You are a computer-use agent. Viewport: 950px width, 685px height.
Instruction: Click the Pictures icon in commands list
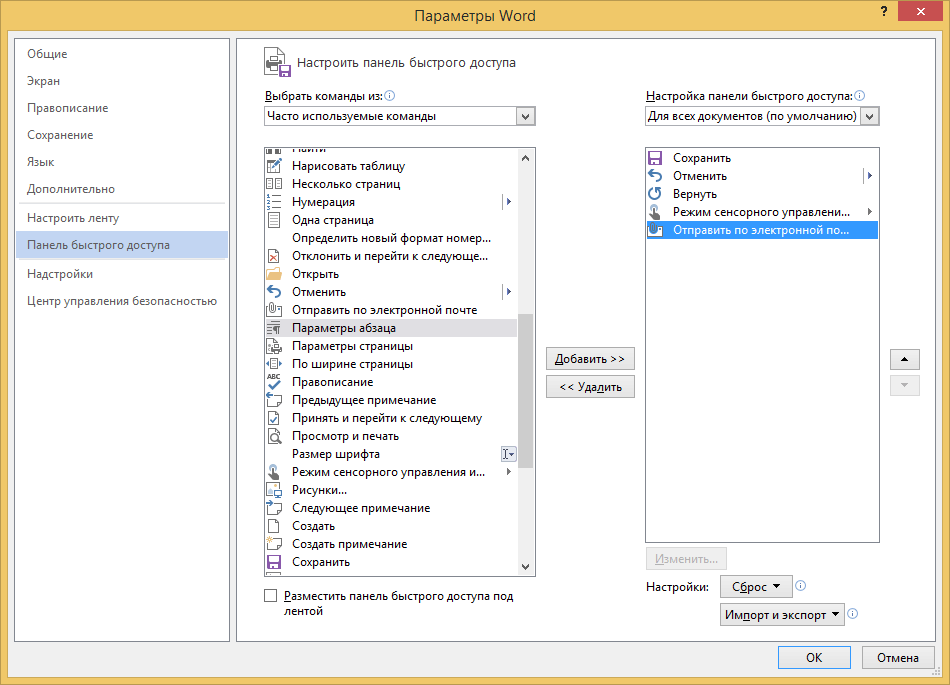(274, 490)
